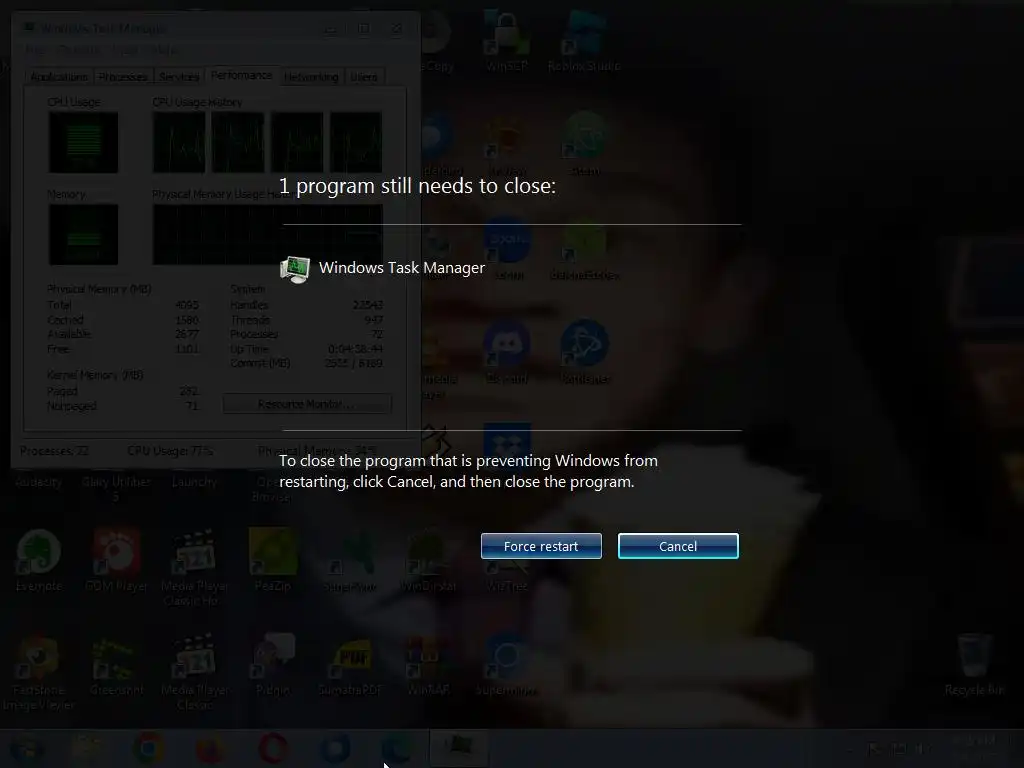Open the PeaZip desktop shortcut
The height and width of the screenshot is (768, 1024).
273,562
